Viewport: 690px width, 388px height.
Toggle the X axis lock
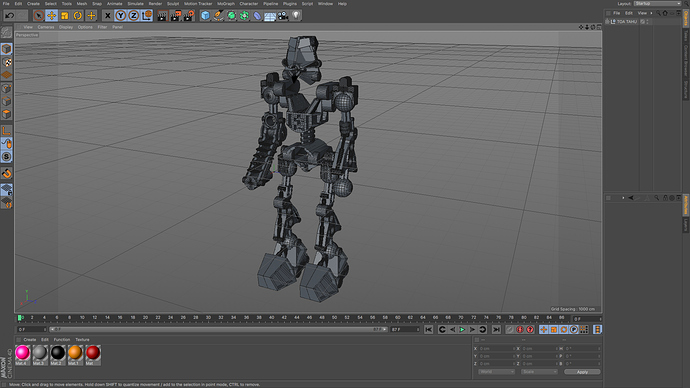pyautogui.click(x=107, y=15)
